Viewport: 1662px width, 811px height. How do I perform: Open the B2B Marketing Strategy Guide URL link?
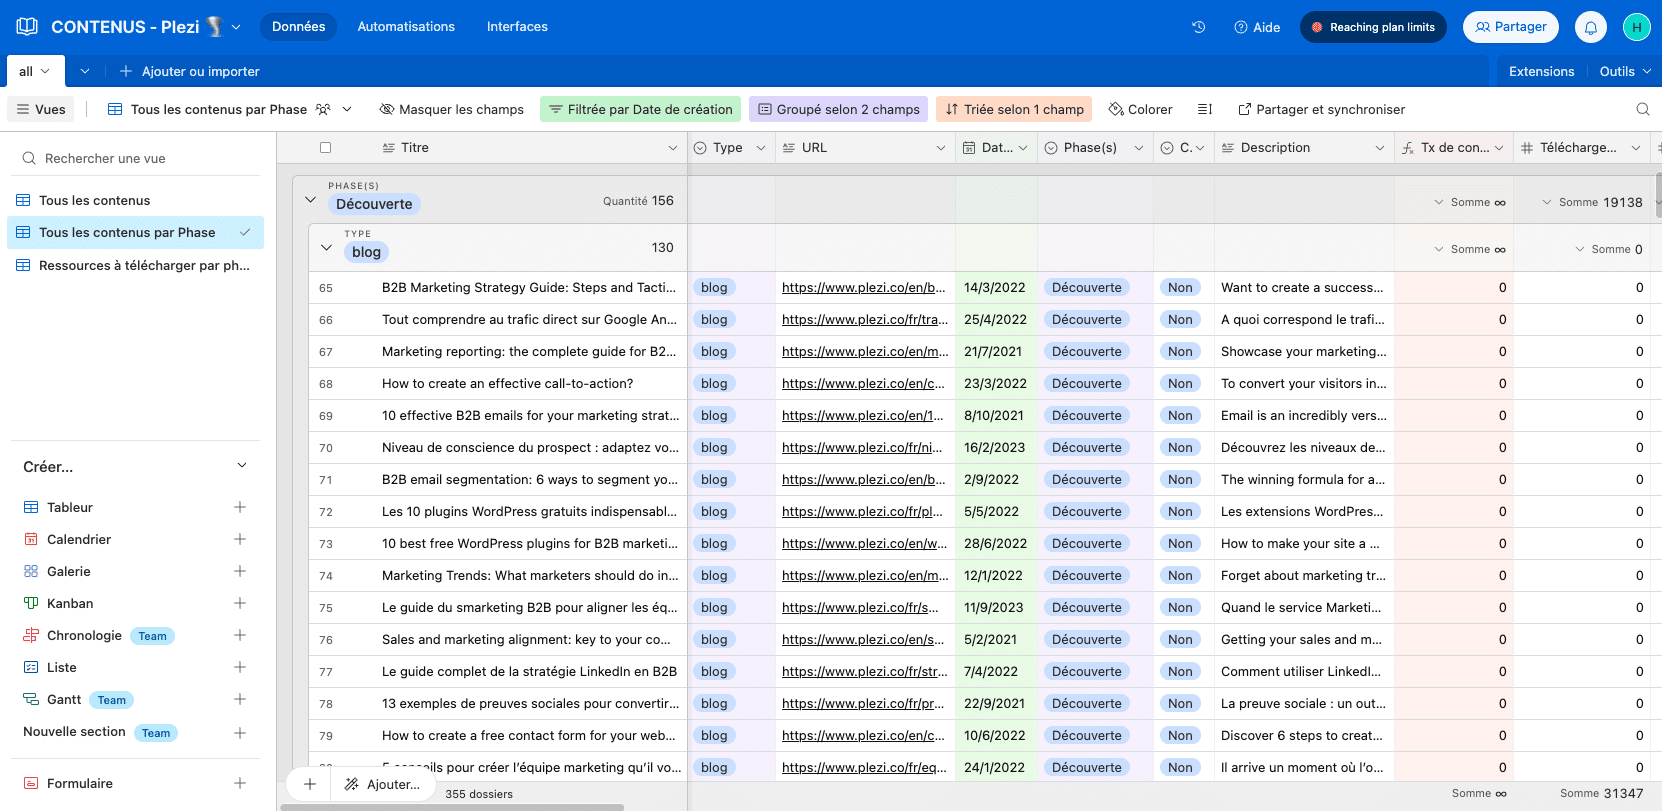pos(863,287)
